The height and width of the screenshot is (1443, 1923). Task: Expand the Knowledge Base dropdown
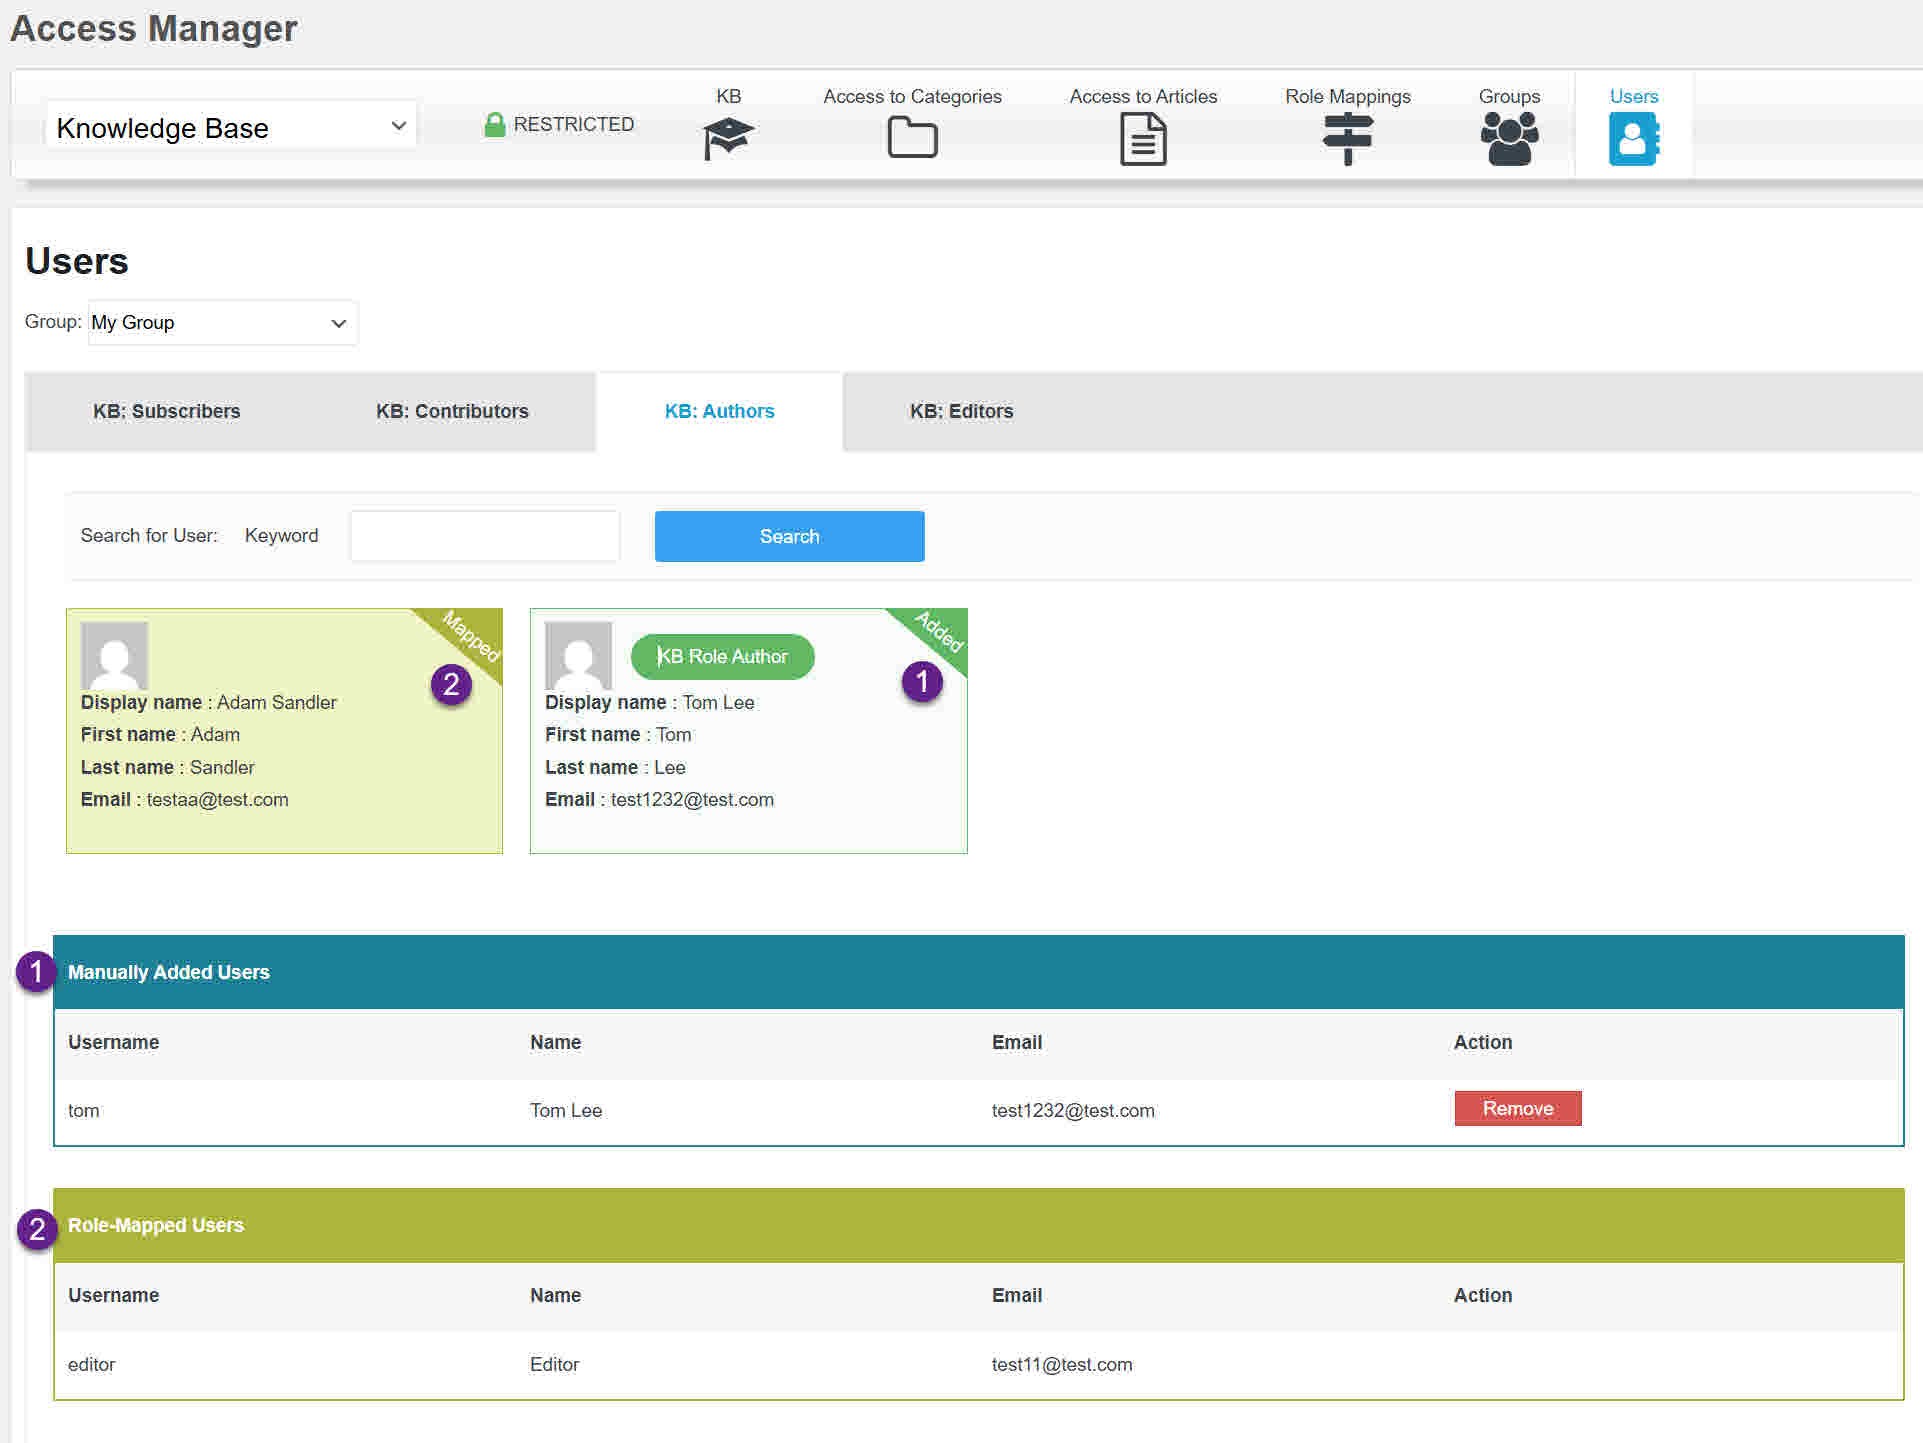(x=230, y=127)
